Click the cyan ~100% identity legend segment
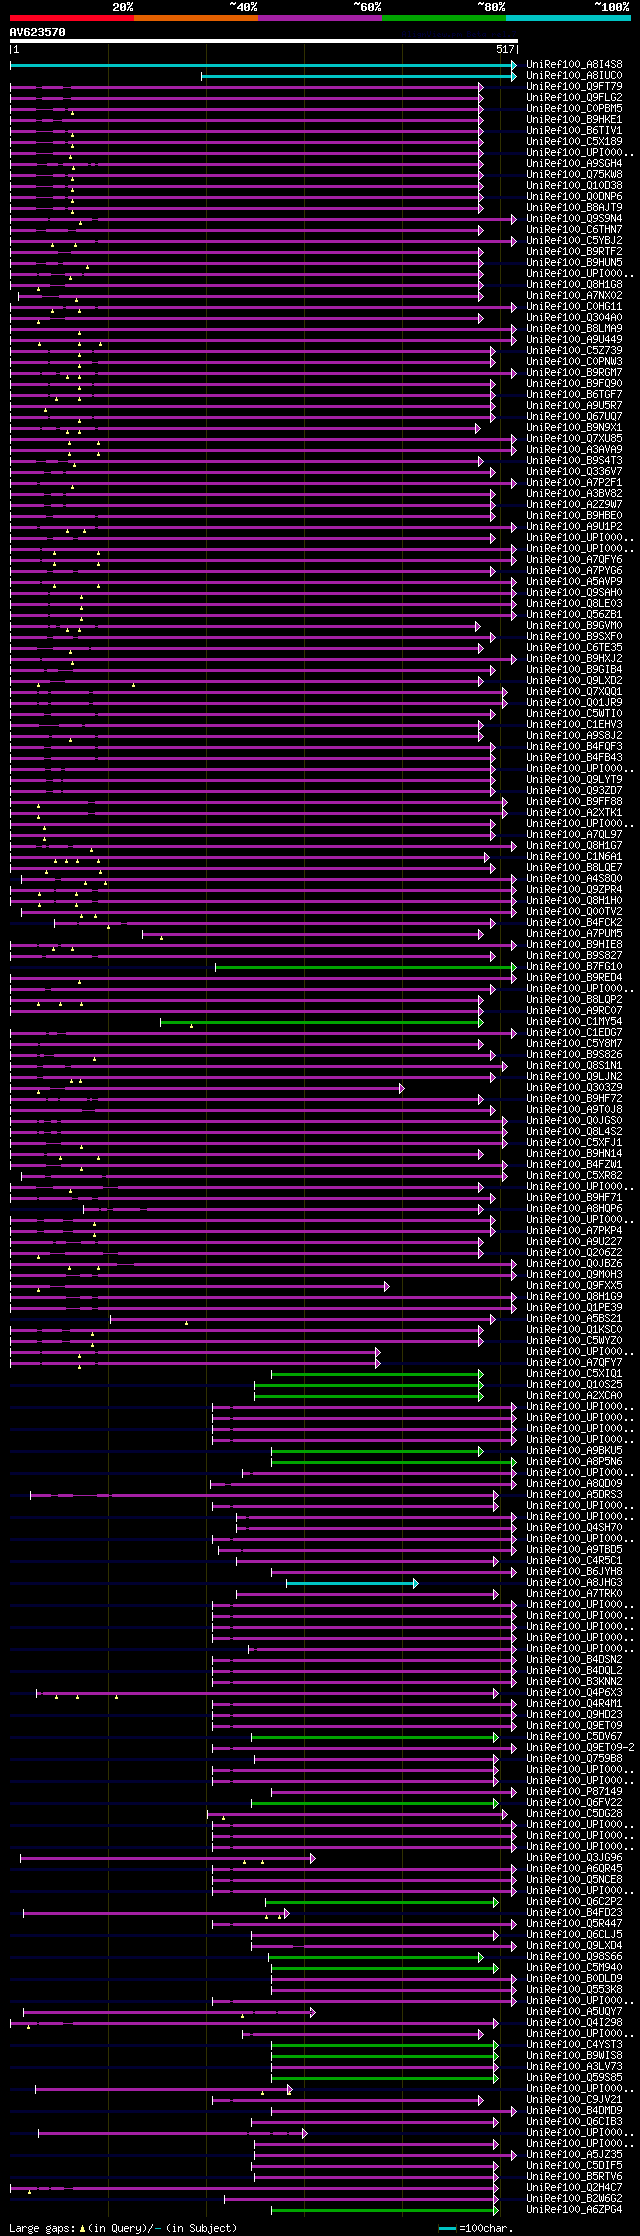The height and width of the screenshot is (2236, 640). click(568, 17)
